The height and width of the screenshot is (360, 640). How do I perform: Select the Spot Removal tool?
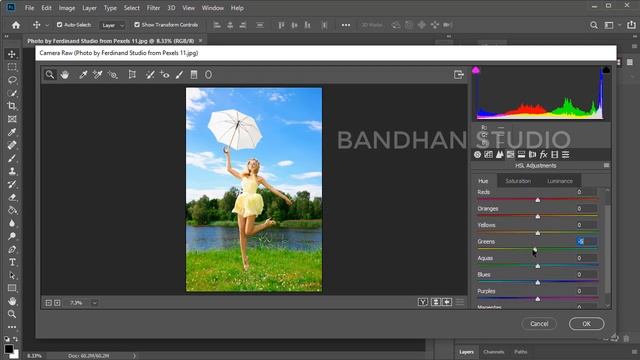tap(150, 75)
